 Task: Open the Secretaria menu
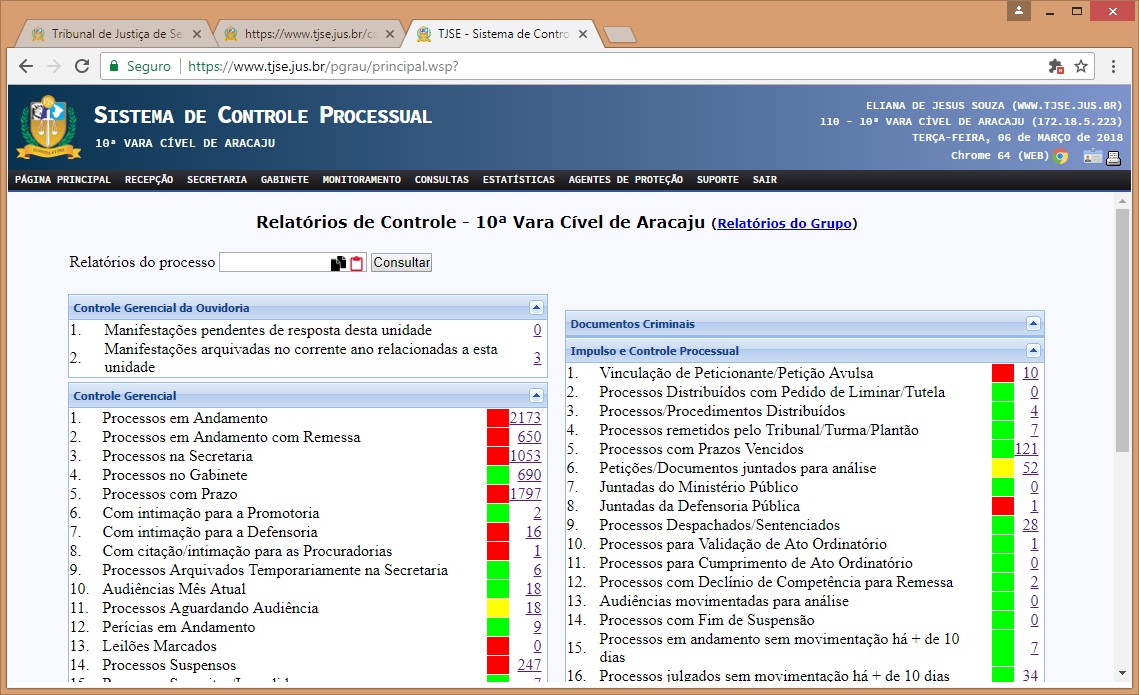point(216,180)
